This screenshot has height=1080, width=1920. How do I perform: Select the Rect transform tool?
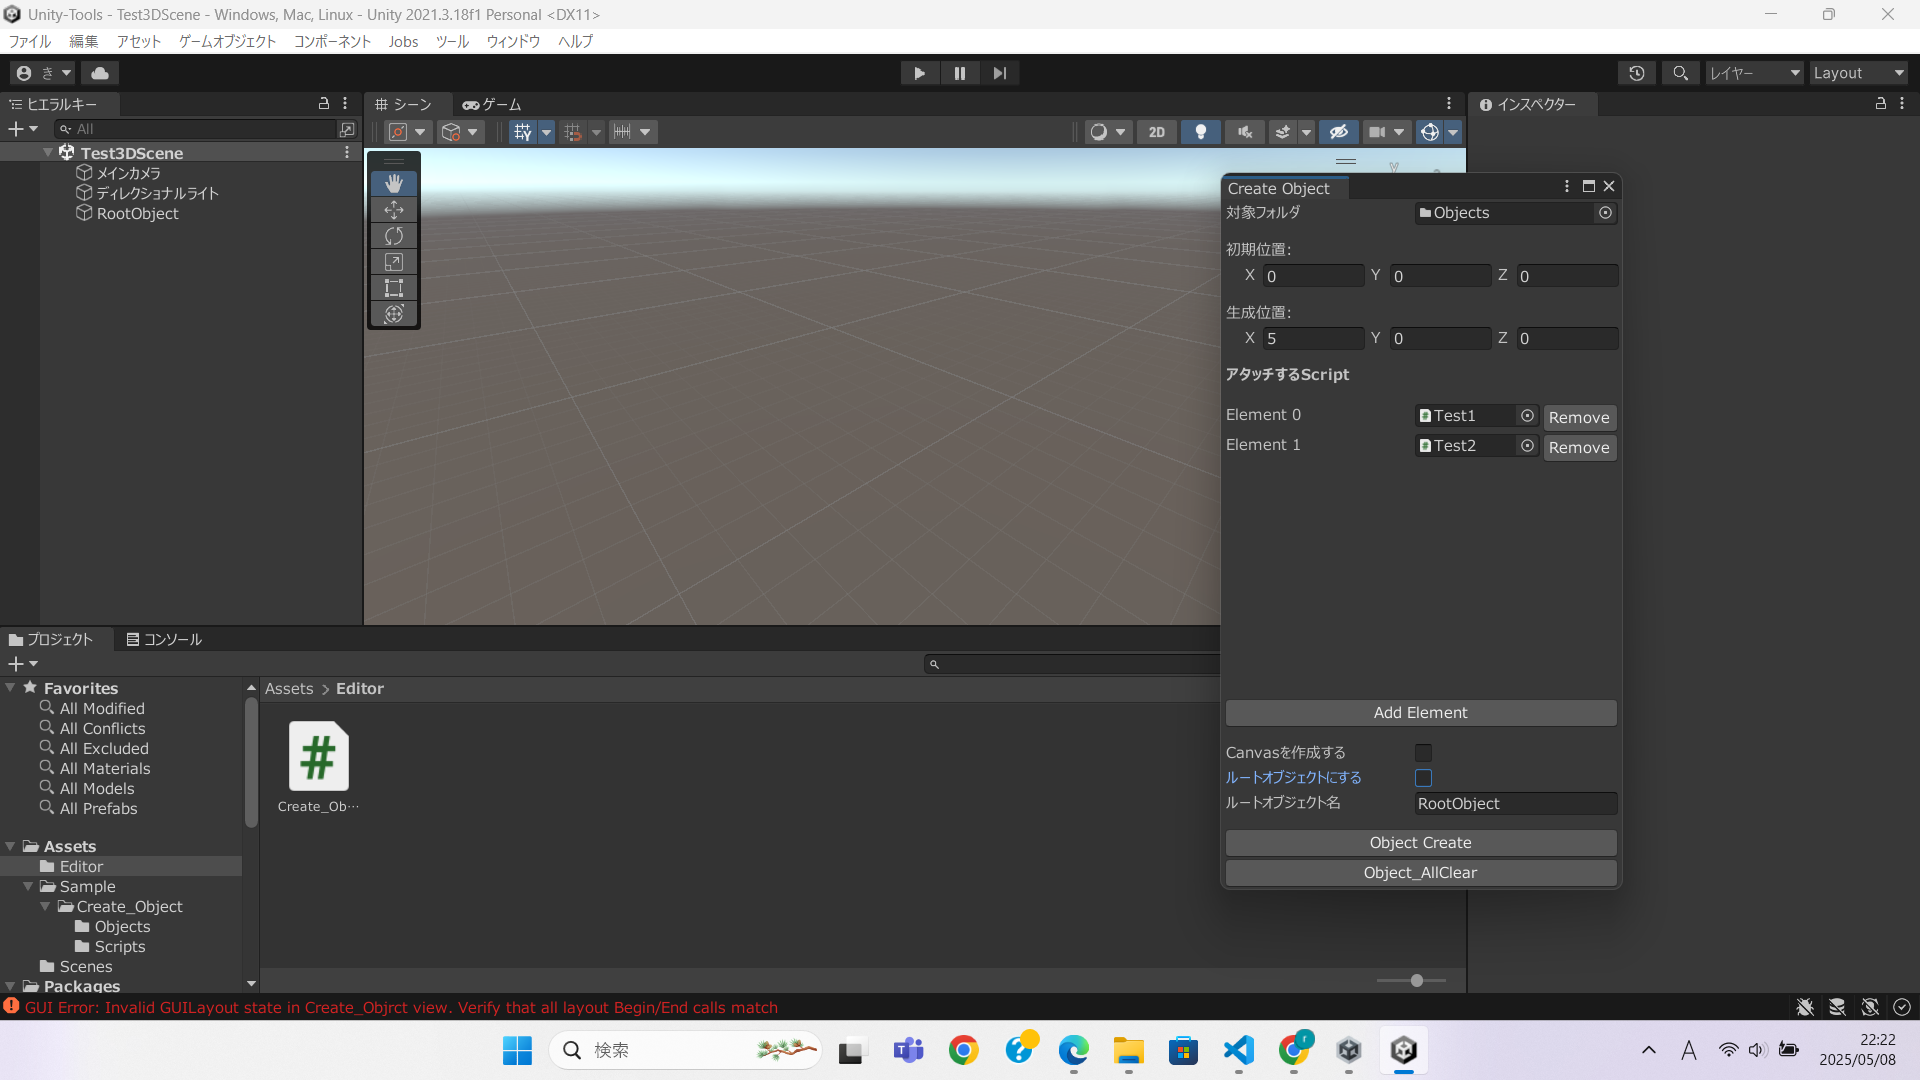coord(394,288)
